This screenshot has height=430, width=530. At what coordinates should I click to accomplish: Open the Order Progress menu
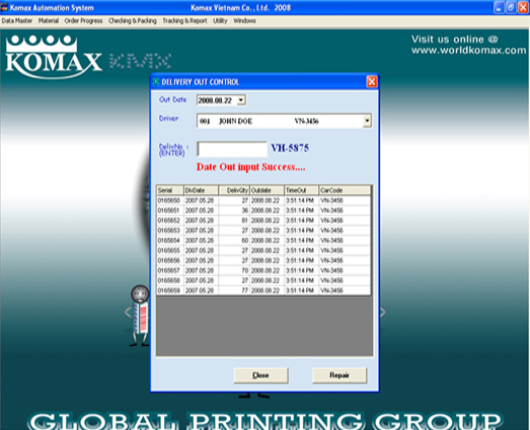(x=83, y=21)
